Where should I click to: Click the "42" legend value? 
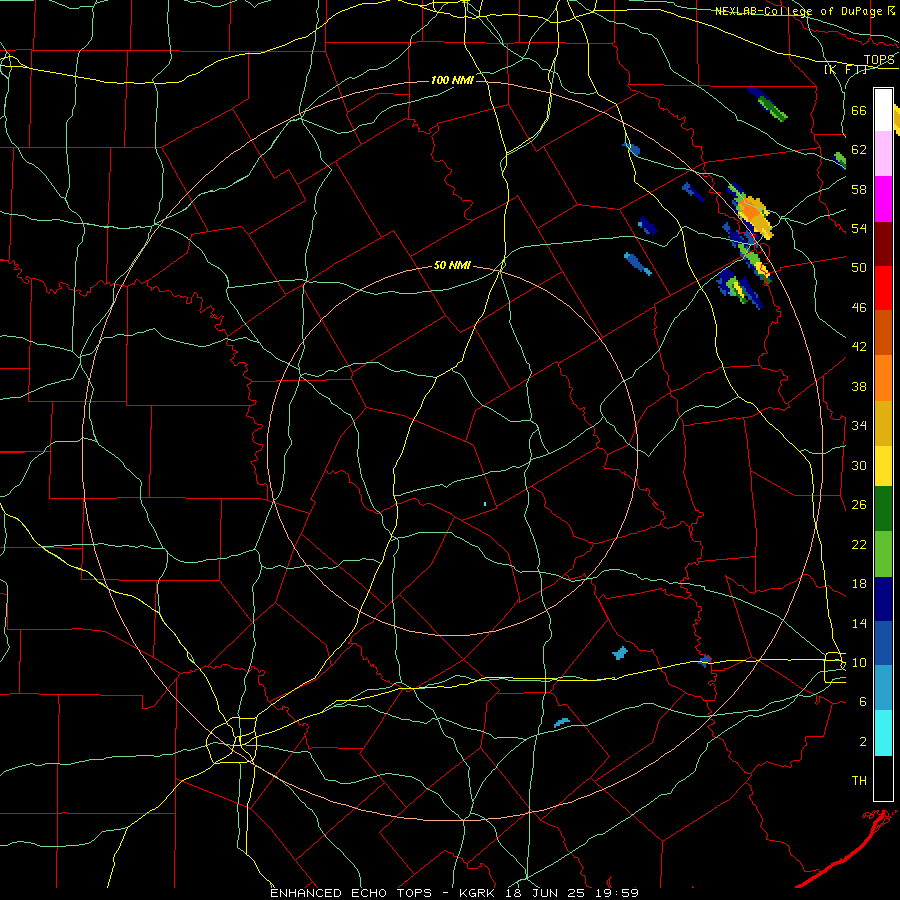[x=859, y=347]
